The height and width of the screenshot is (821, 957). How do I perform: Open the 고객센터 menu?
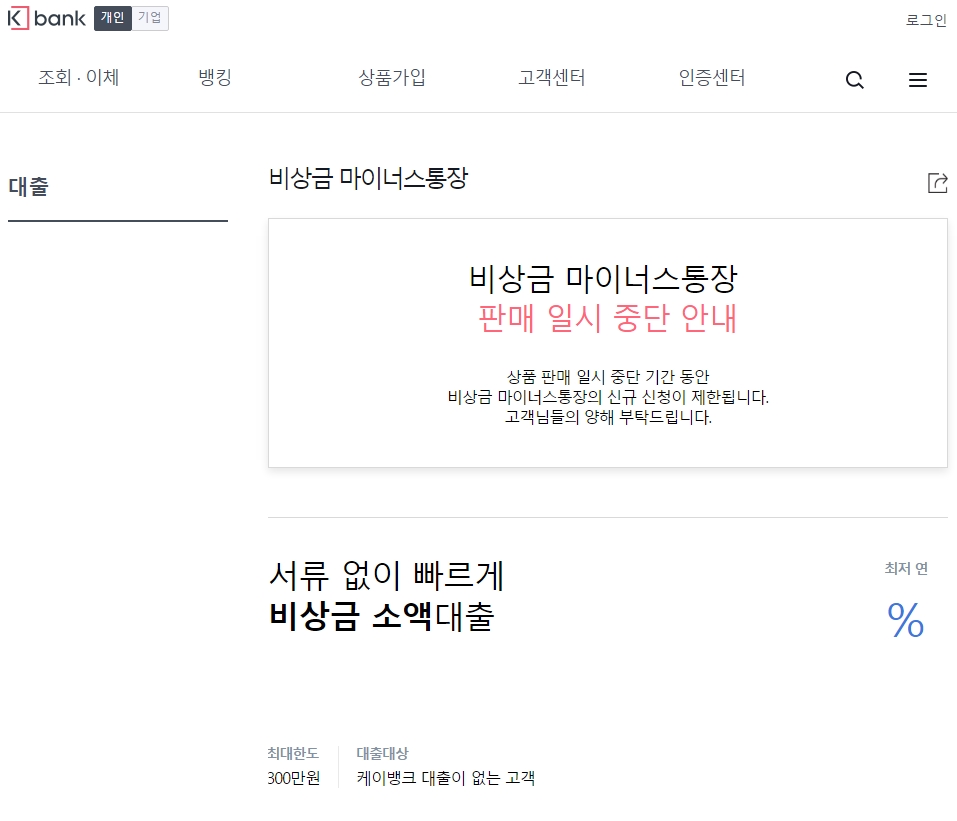(552, 78)
